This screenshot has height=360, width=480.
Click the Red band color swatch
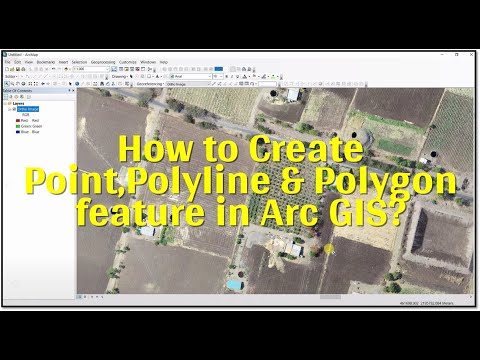(x=18, y=120)
